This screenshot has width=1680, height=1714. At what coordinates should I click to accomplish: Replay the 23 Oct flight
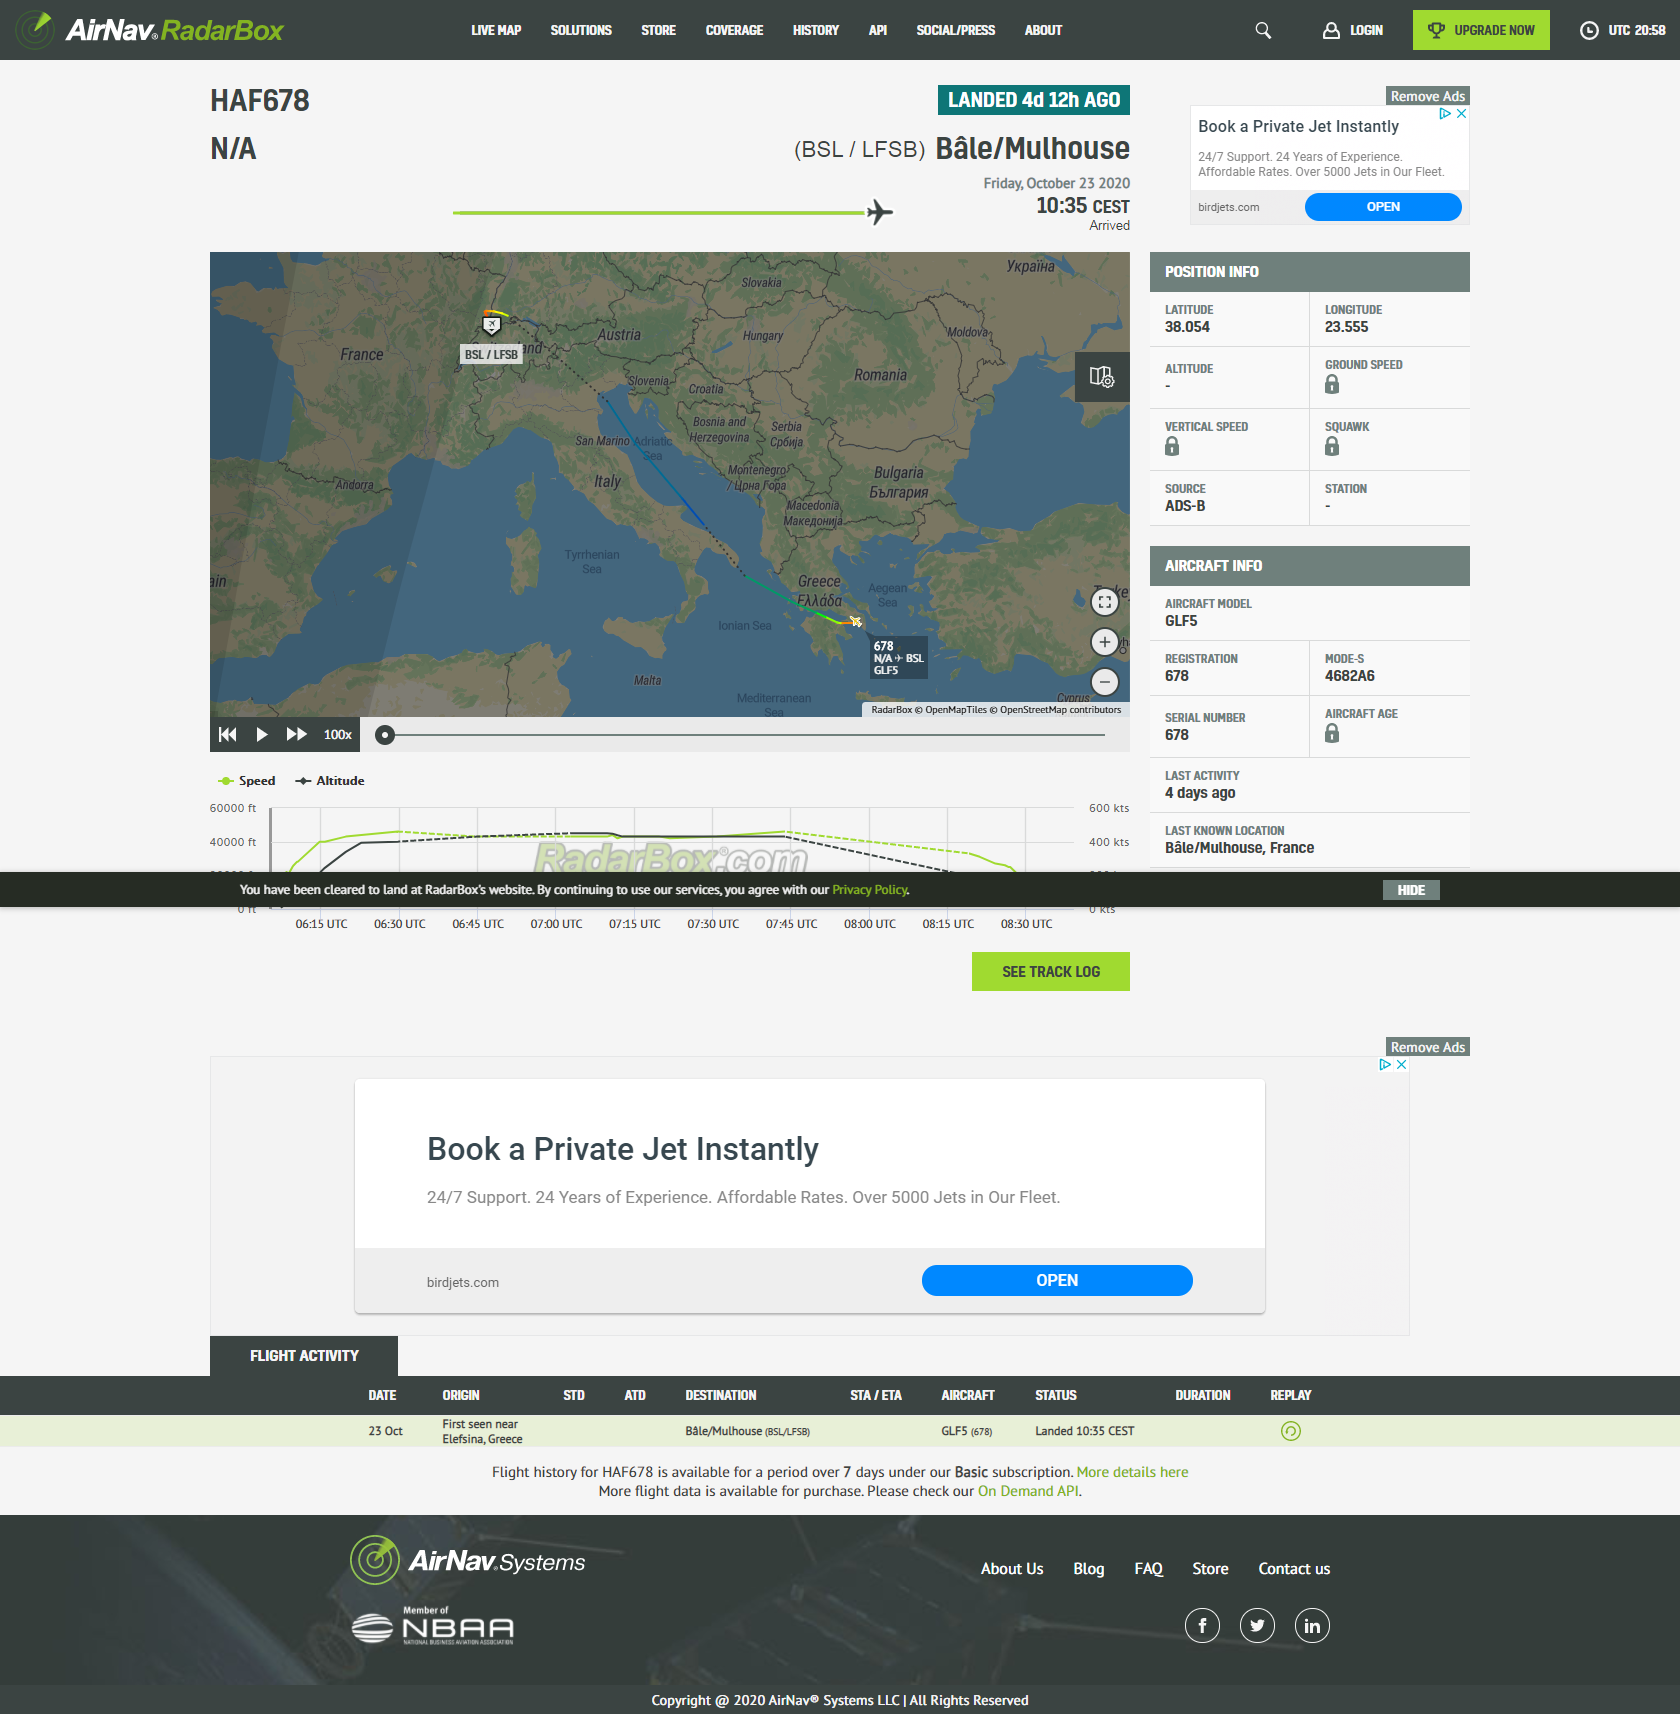click(x=1290, y=1431)
